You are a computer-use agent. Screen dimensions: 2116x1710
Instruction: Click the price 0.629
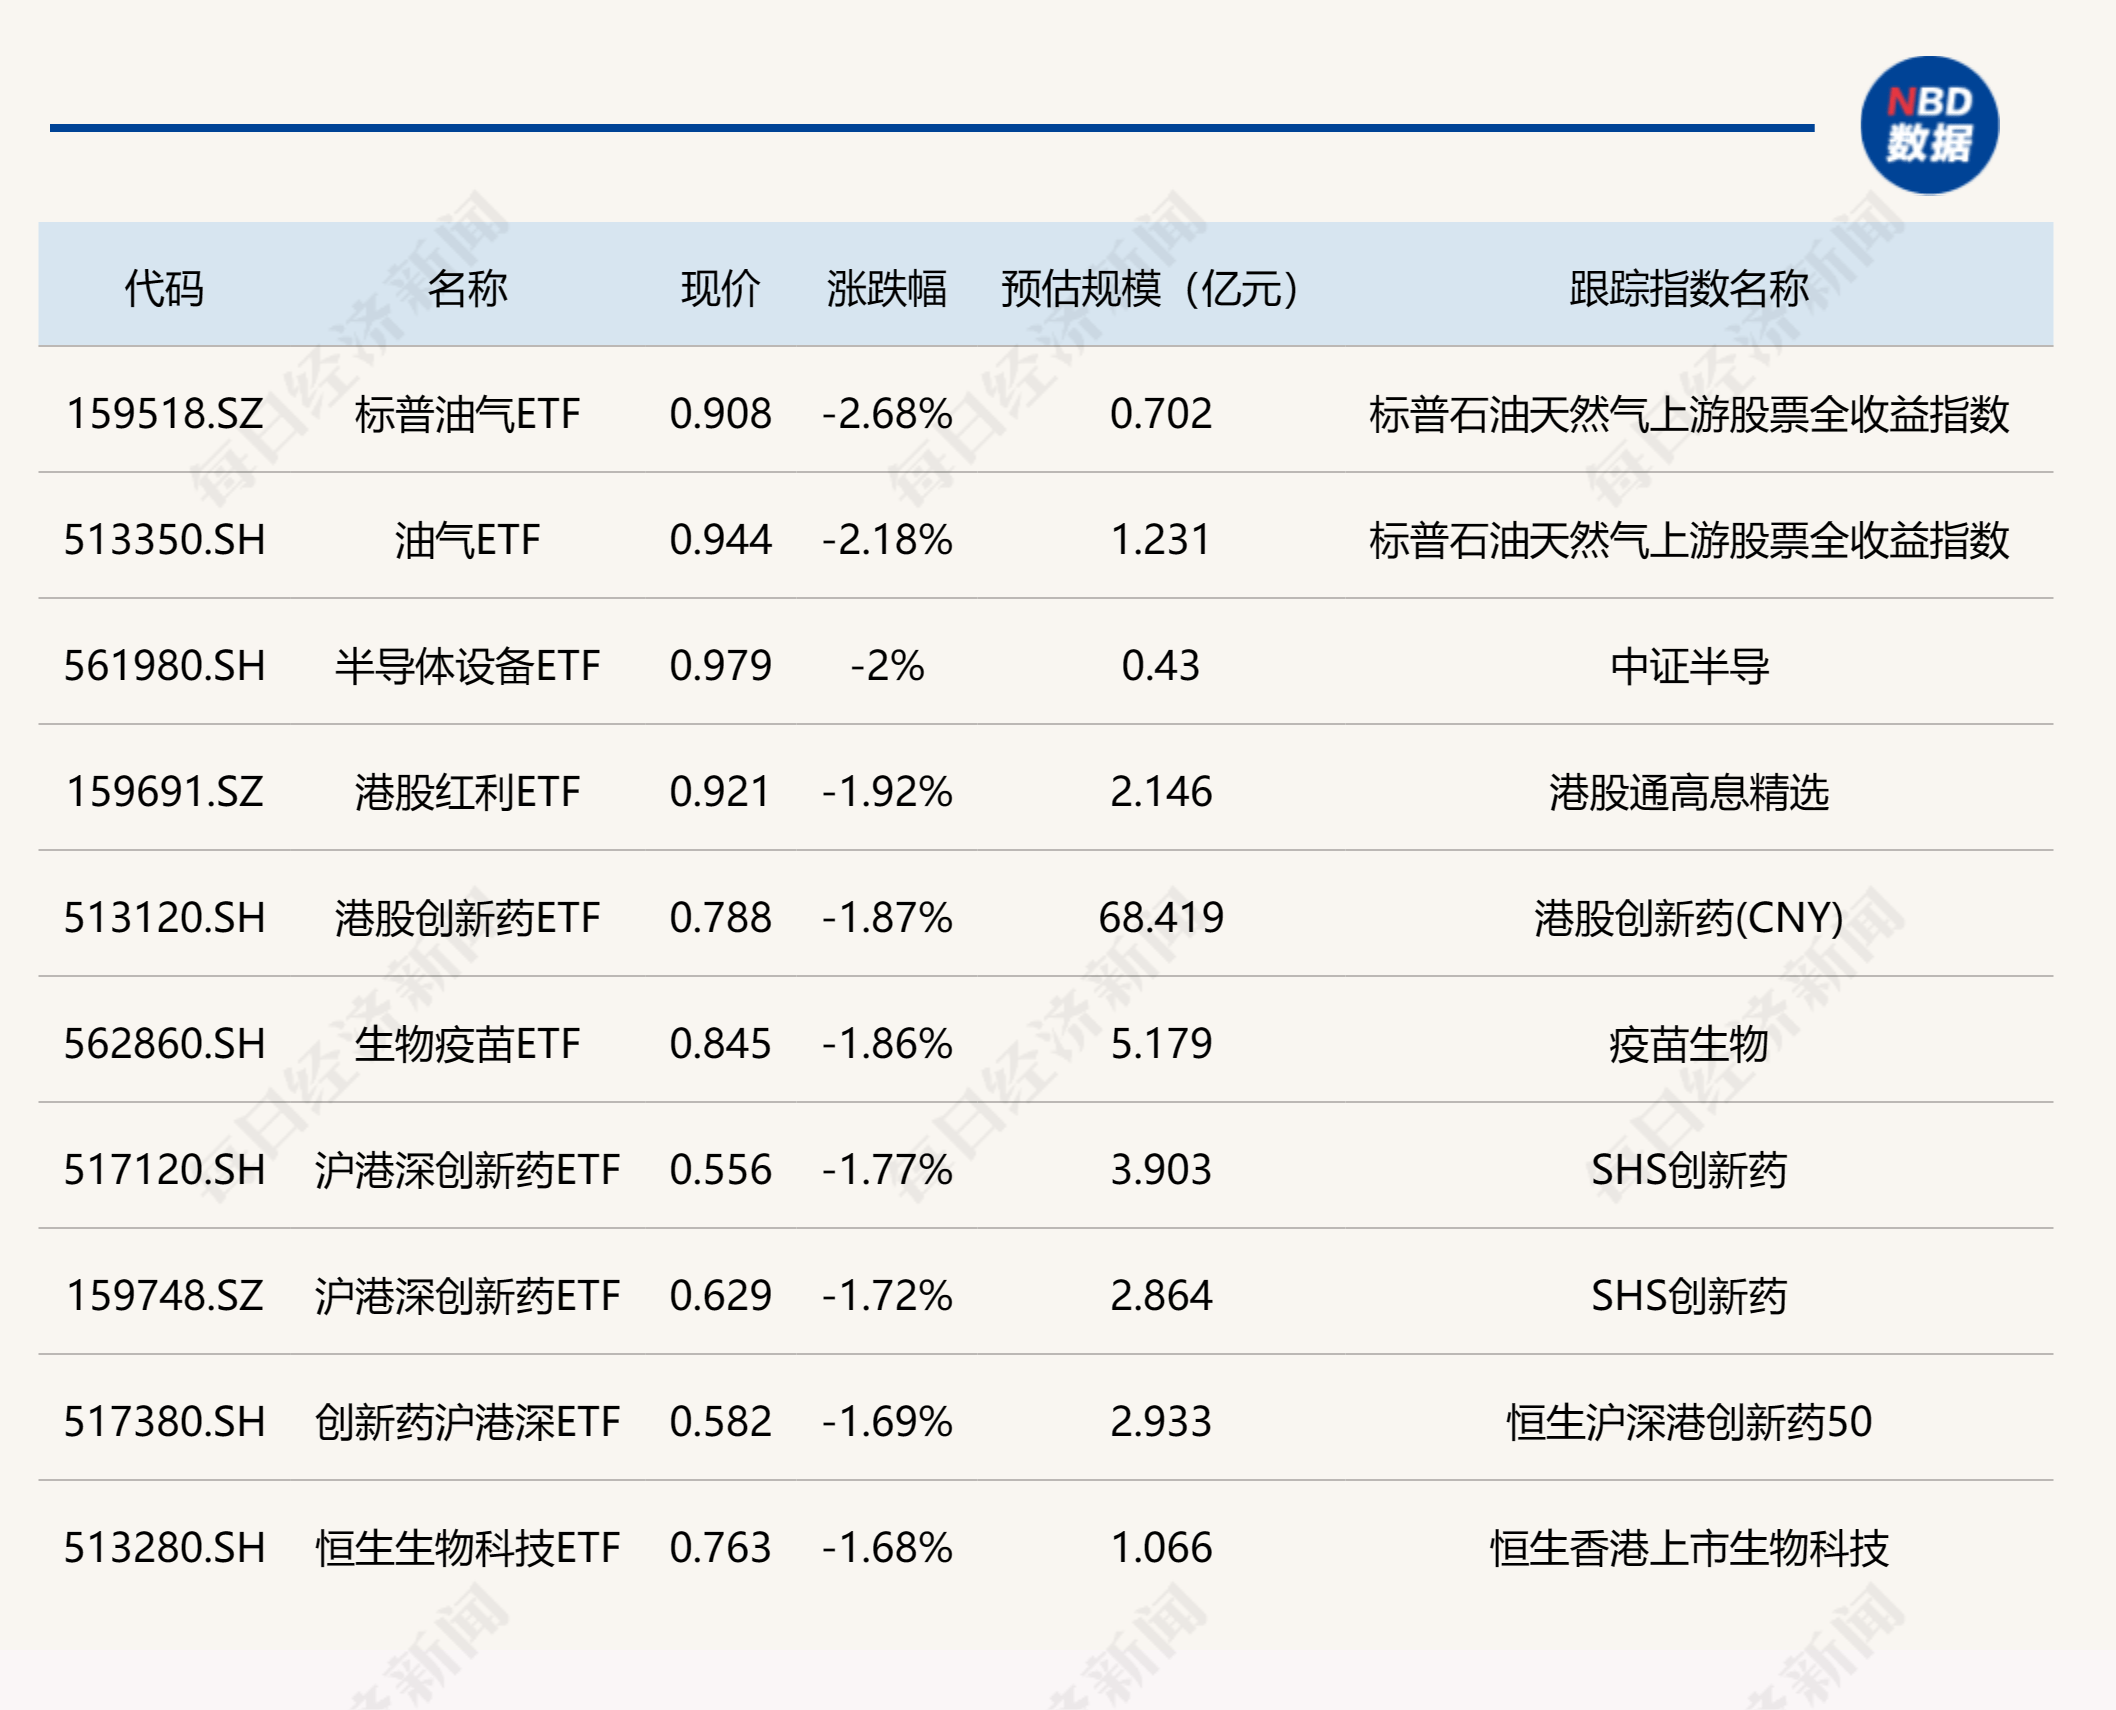(720, 1296)
